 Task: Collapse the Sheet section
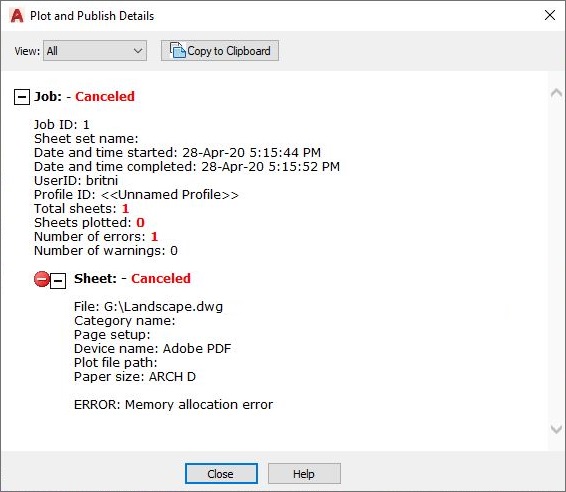click(x=58, y=281)
